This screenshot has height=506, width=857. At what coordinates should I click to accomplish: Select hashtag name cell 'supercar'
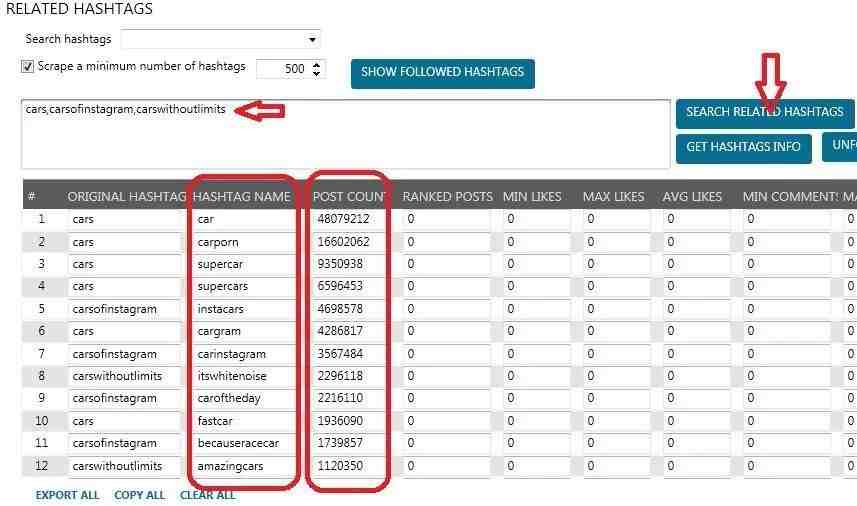pos(243,264)
